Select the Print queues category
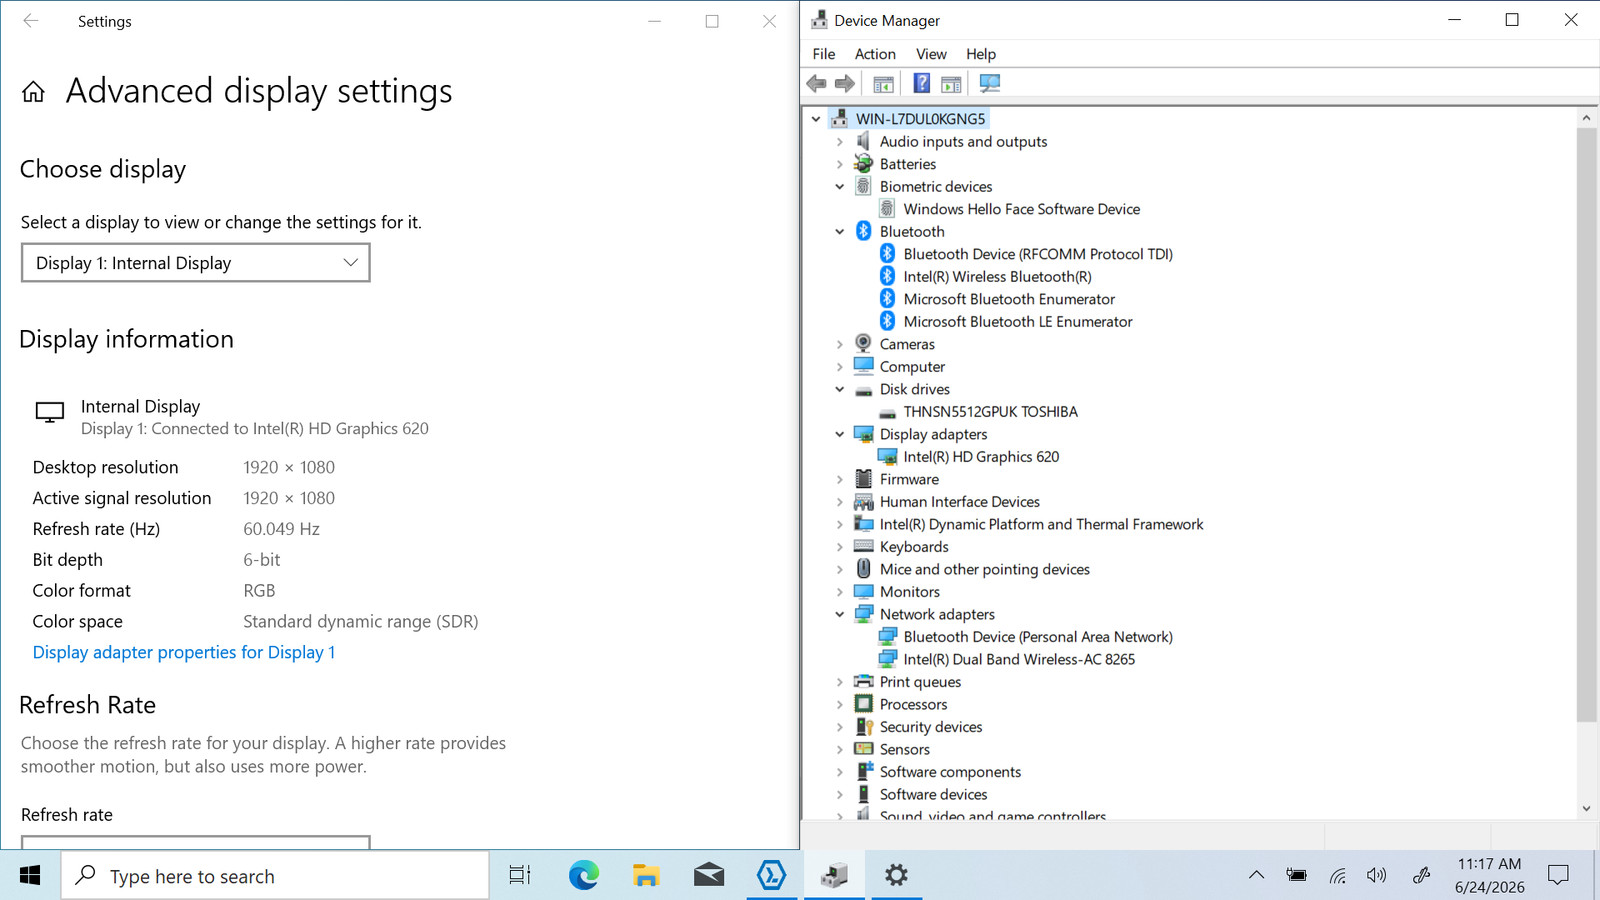 (x=920, y=682)
